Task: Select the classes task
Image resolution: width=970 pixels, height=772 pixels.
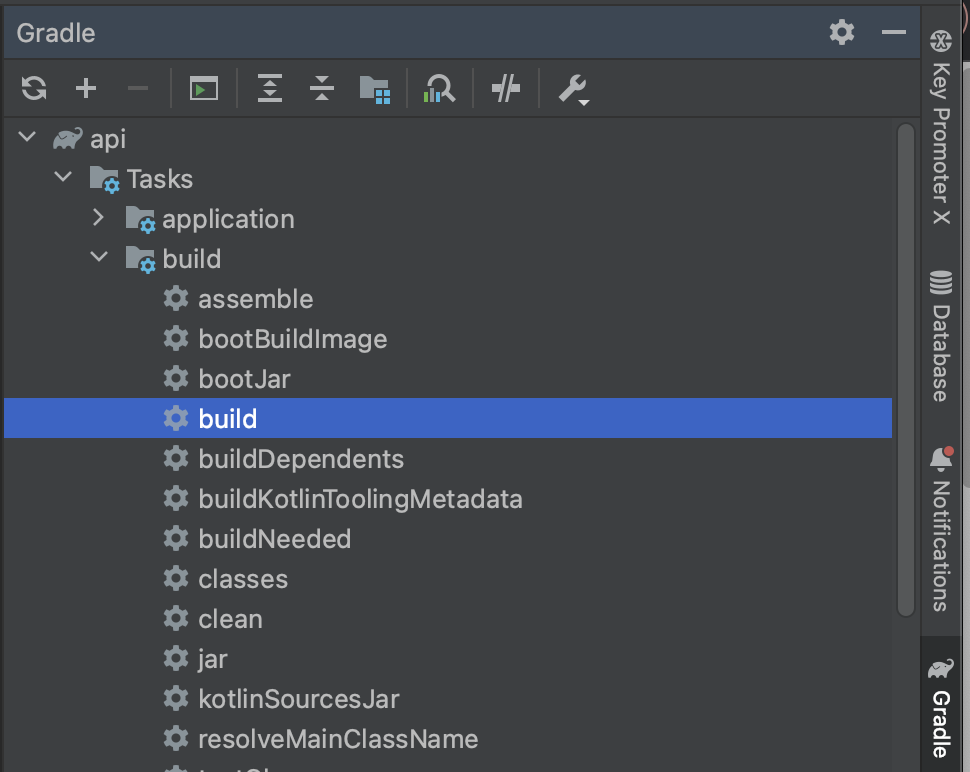Action: point(448,579)
